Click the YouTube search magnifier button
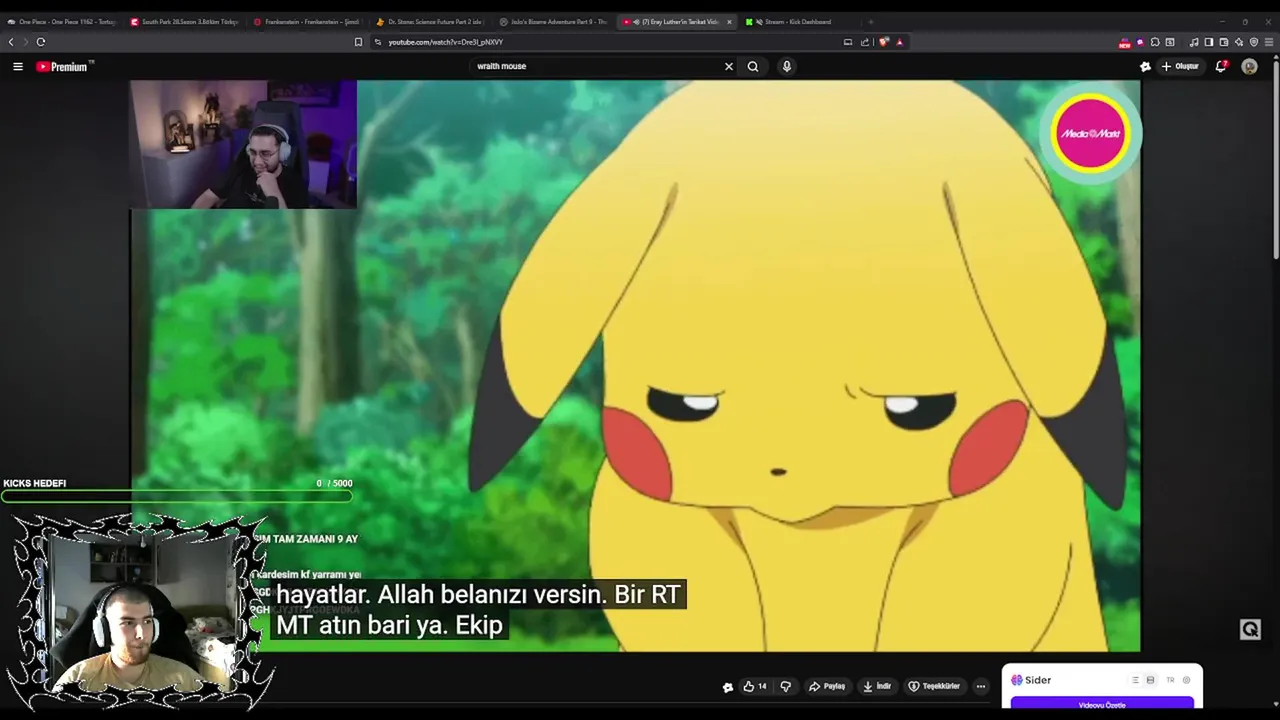The image size is (1280, 720). [753, 66]
